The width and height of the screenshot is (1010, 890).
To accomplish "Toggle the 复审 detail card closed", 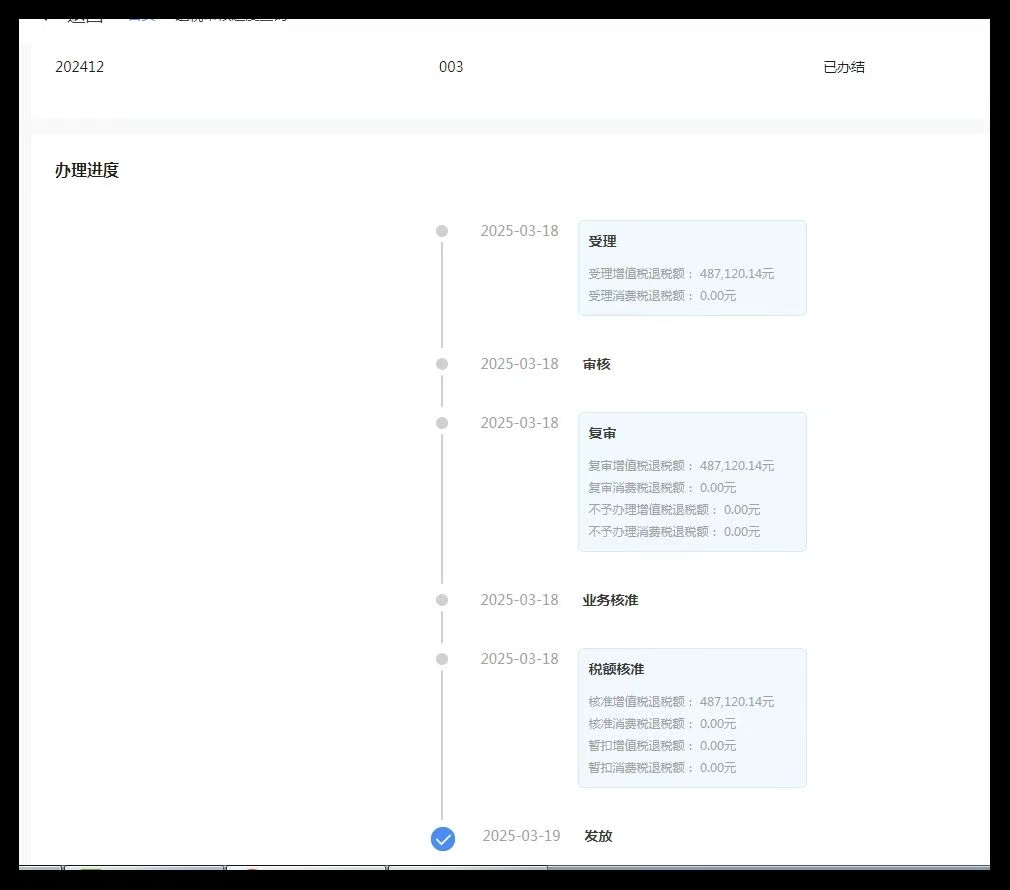I will [x=691, y=480].
